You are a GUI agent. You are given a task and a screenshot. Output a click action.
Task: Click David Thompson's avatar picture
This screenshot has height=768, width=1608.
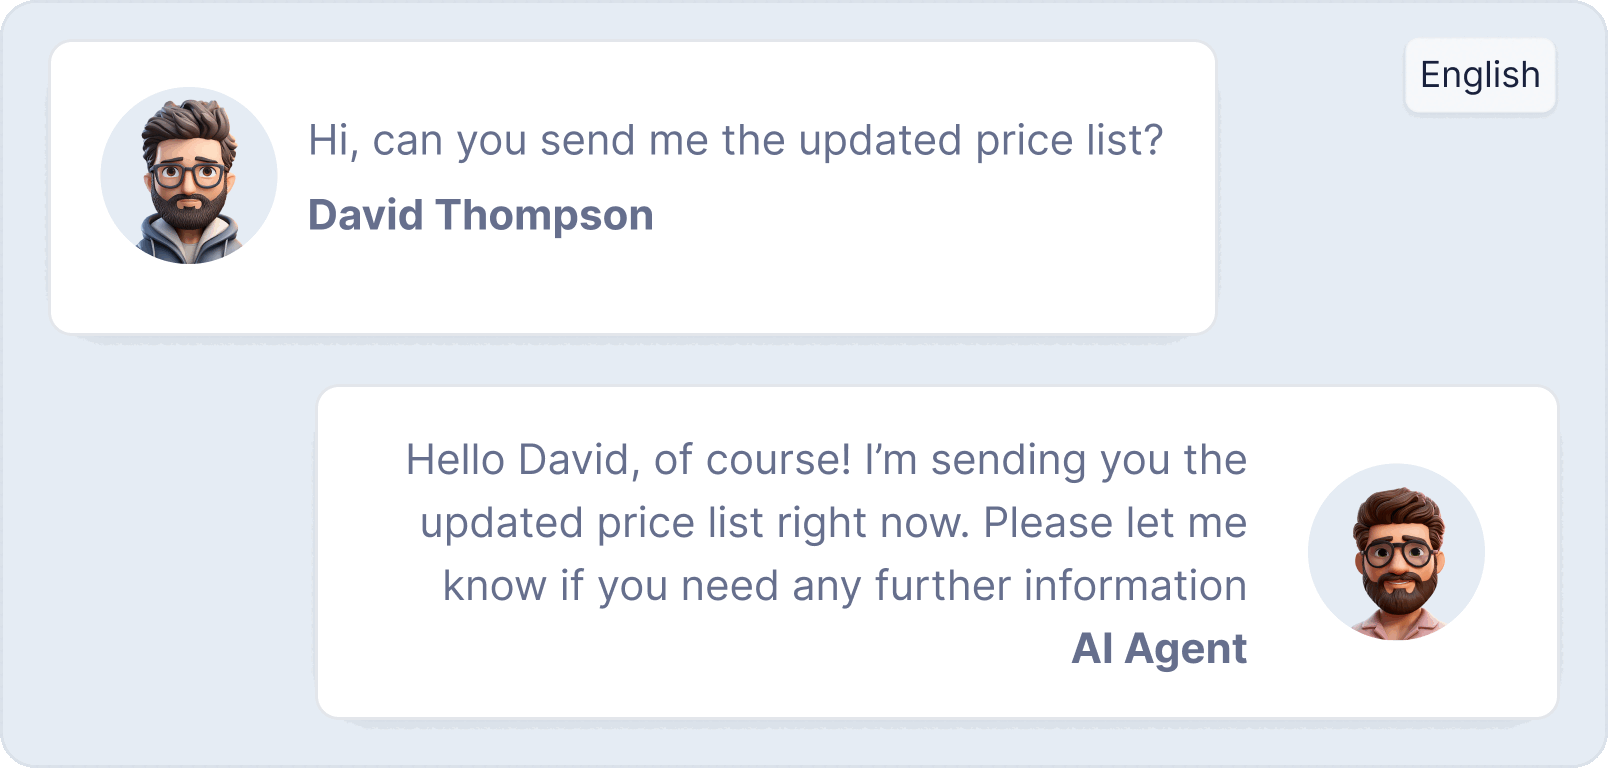[189, 176]
